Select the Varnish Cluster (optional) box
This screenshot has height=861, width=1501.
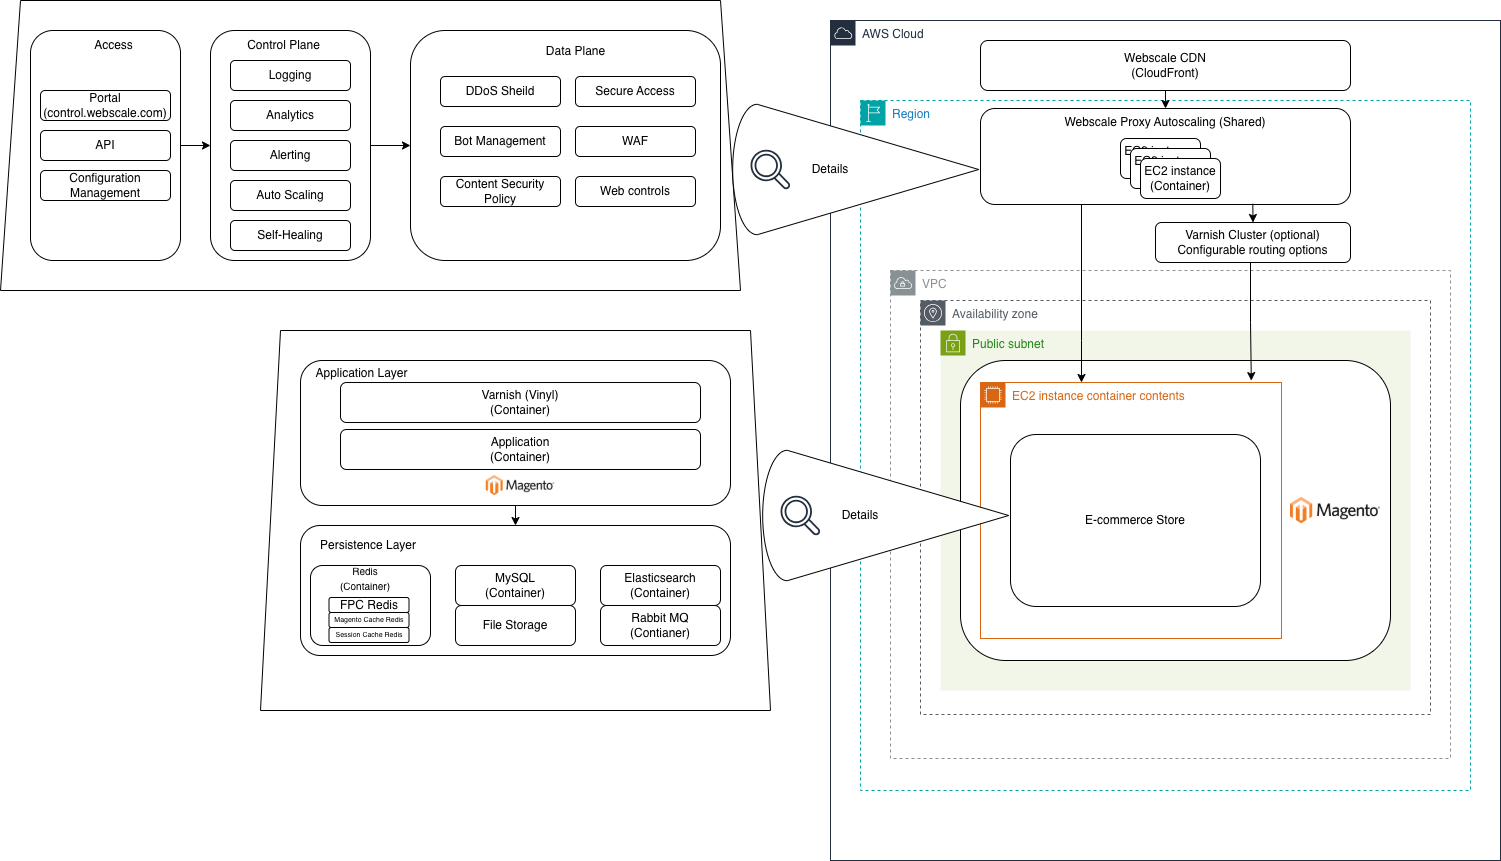click(x=1252, y=243)
